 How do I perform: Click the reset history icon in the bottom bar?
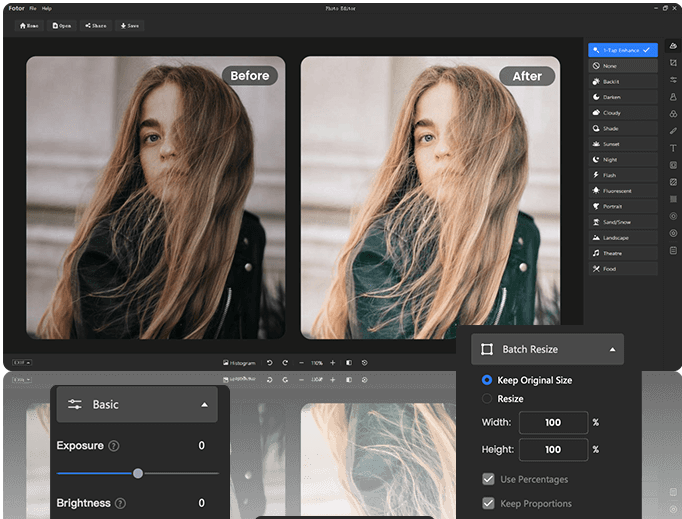[x=364, y=362]
